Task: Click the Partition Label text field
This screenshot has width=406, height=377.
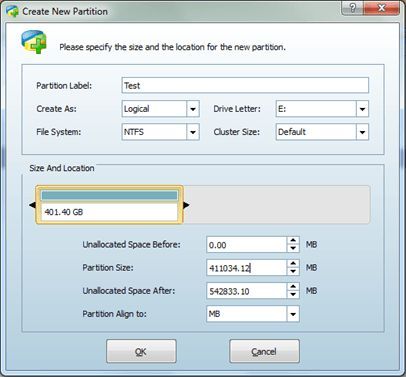Action: click(x=245, y=85)
